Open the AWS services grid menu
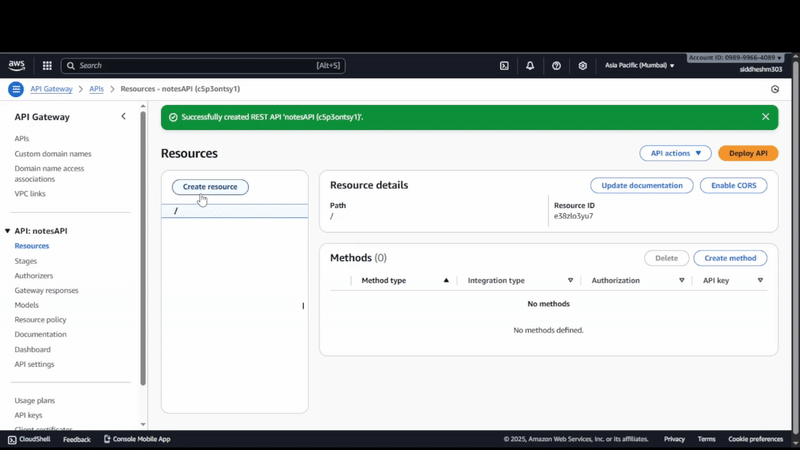This screenshot has width=800, height=450. [x=47, y=65]
